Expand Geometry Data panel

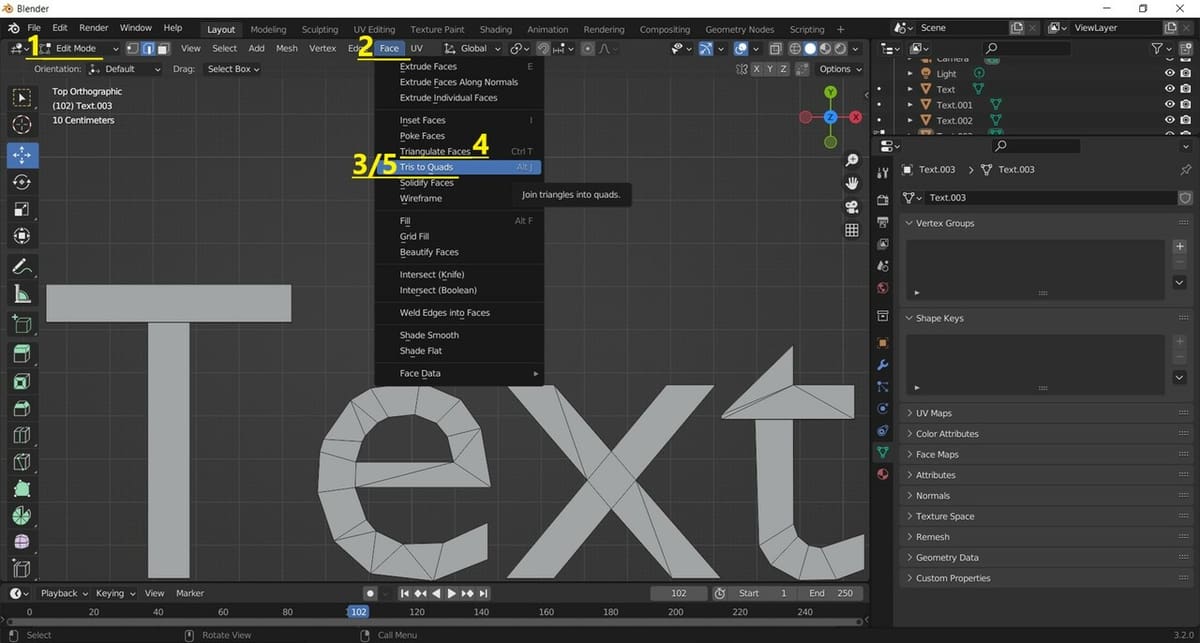(x=1049, y=557)
